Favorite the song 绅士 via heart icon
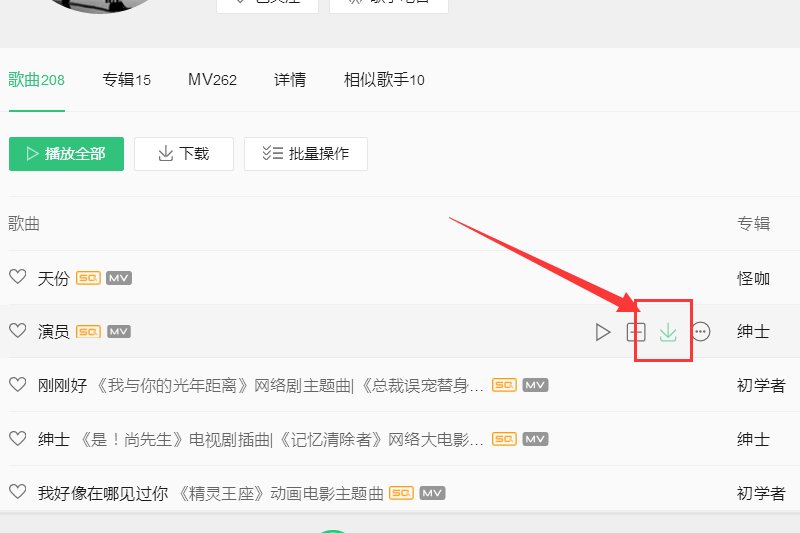The width and height of the screenshot is (800, 533). 18,438
